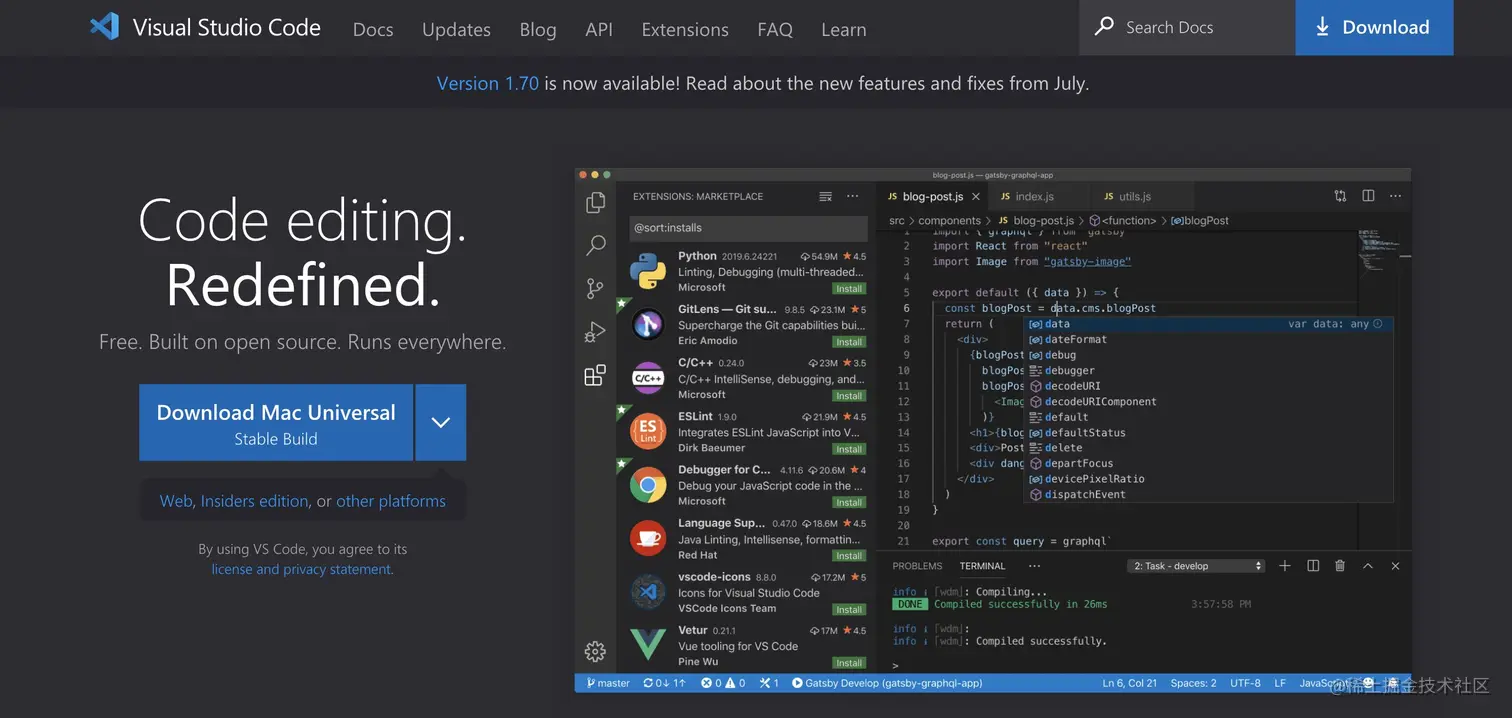Click the split editor icon
The image size is (1512, 718).
pyautogui.click(x=1368, y=196)
